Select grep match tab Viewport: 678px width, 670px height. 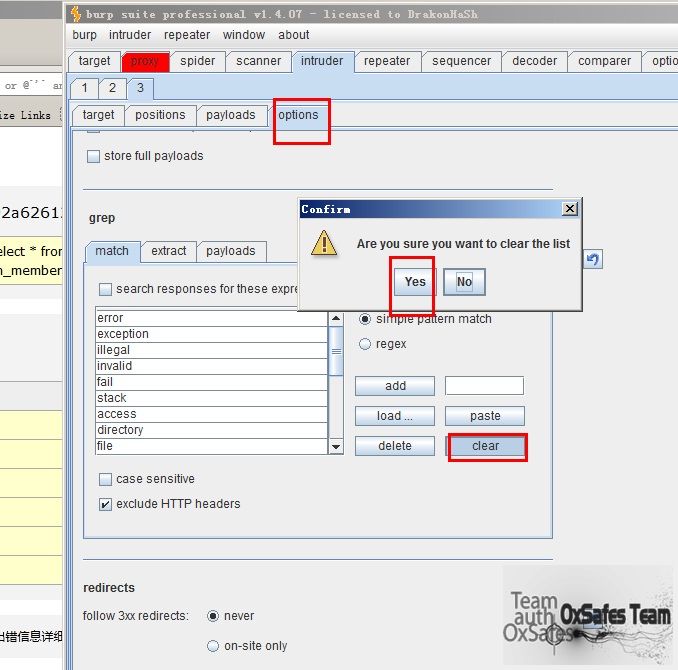click(112, 251)
